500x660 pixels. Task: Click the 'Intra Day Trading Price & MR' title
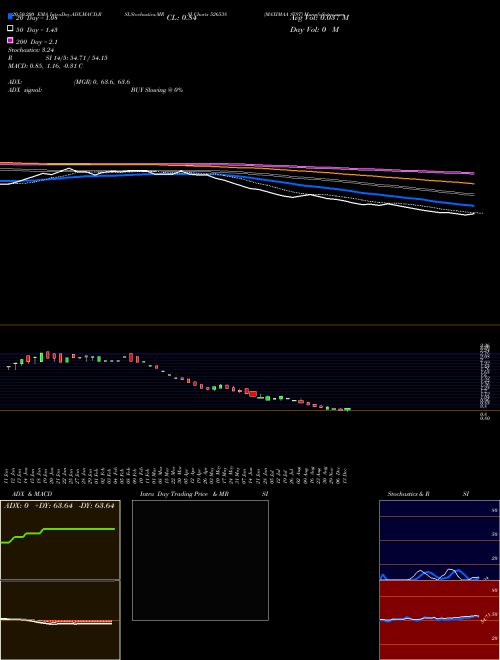(x=184, y=494)
